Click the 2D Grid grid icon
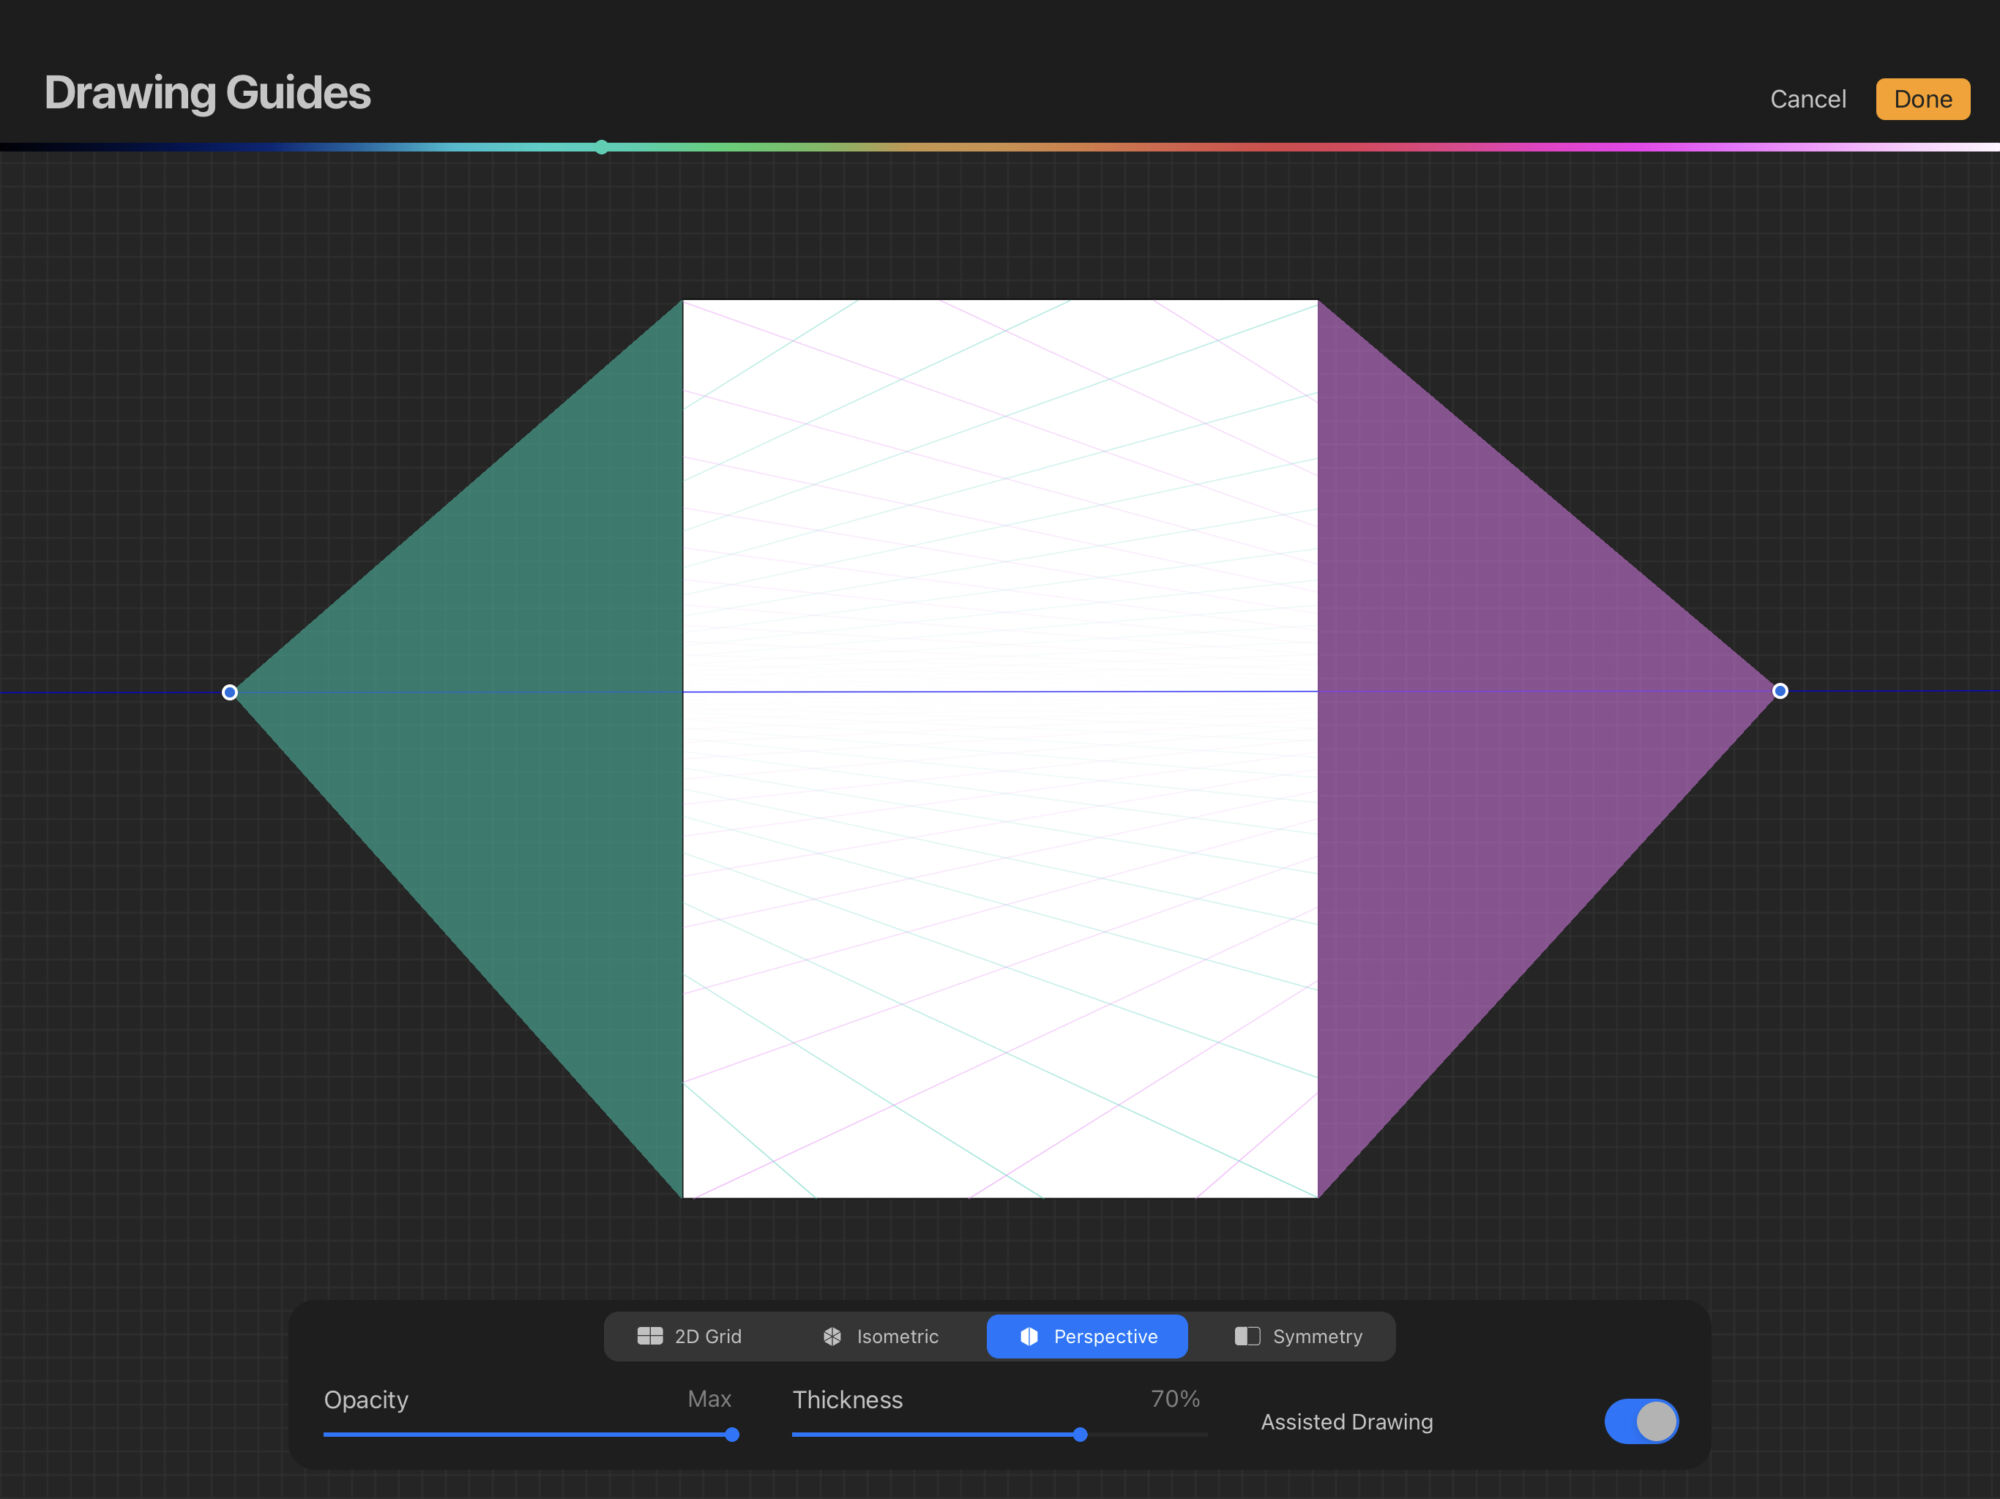This screenshot has width=2000, height=1499. pos(650,1336)
